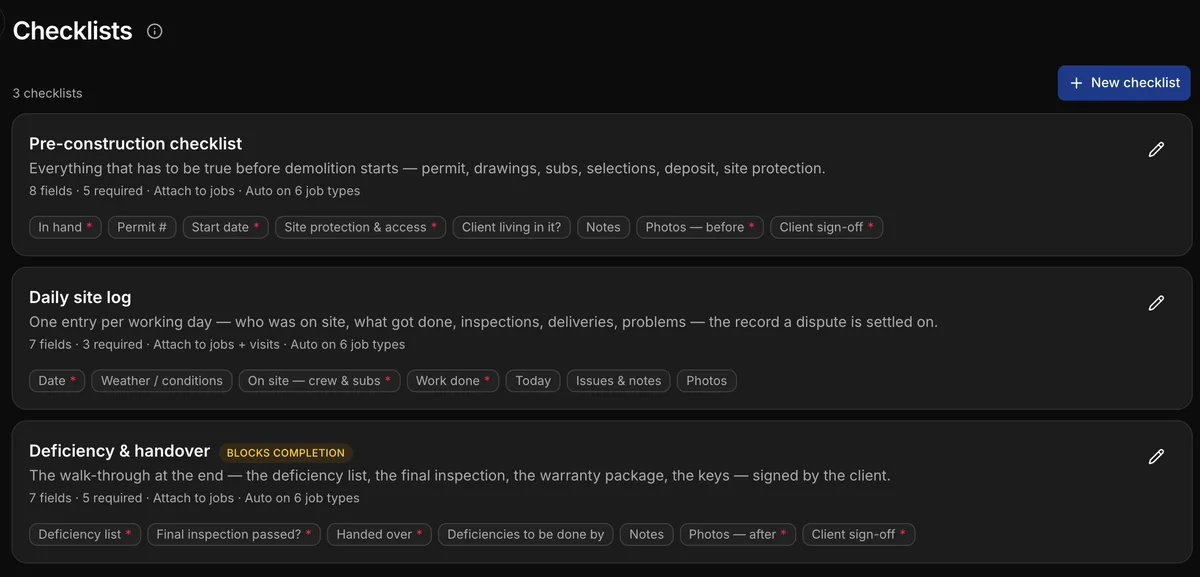Click Notes chip in Pre-construction checklist

[x=603, y=227]
